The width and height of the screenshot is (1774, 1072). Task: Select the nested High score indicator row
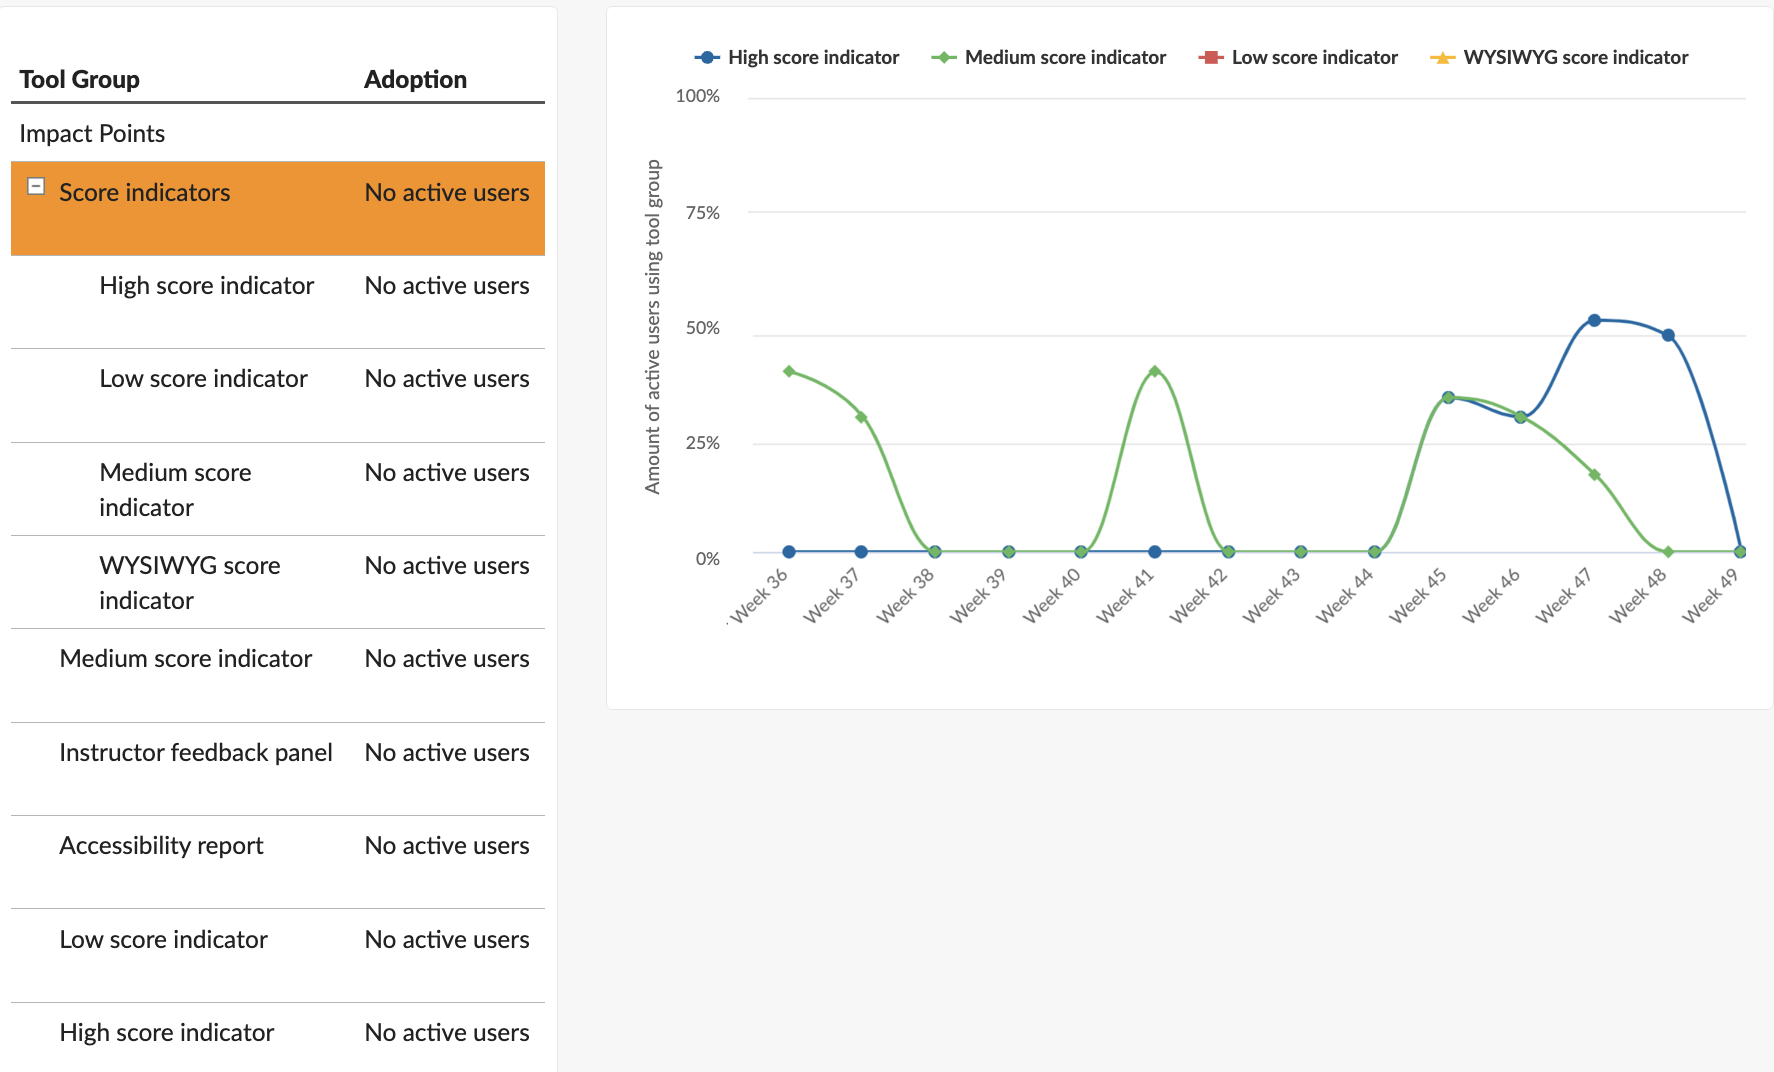pos(278,302)
